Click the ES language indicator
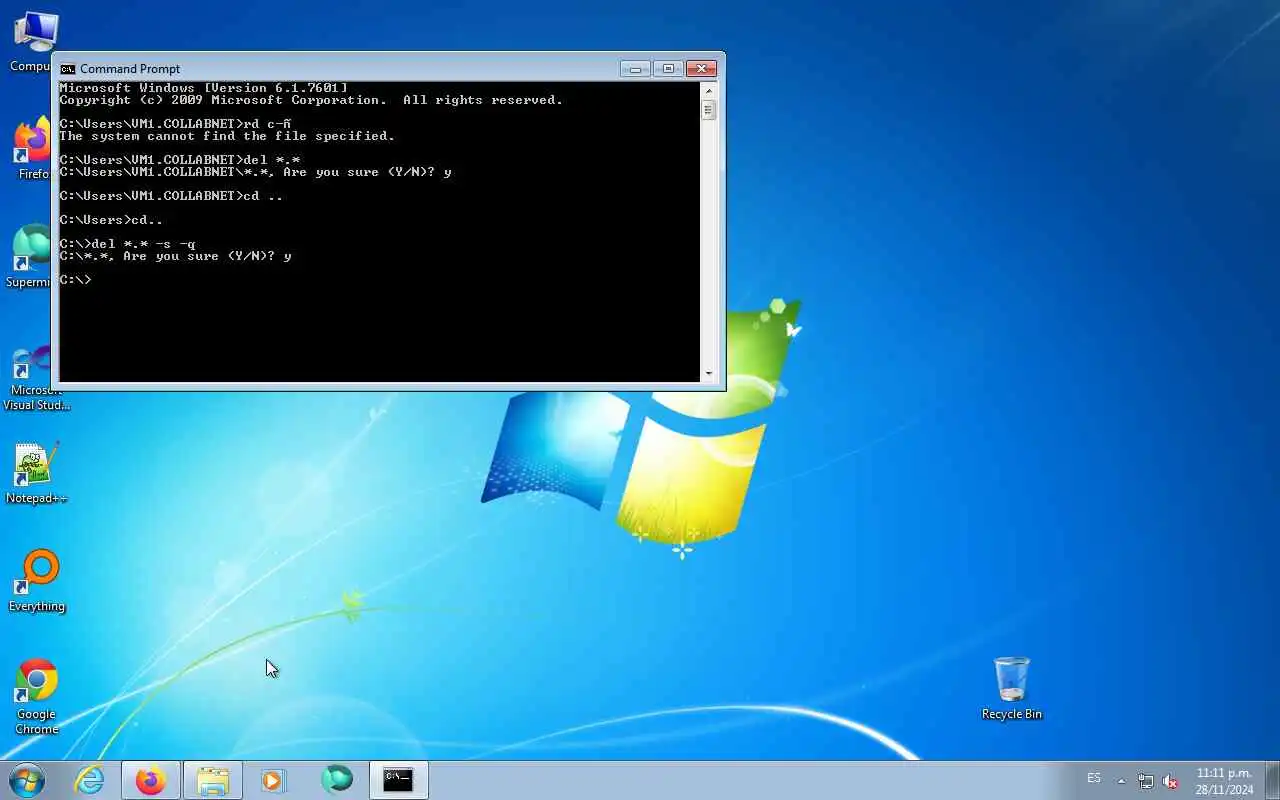The image size is (1280, 800). coord(1094,778)
